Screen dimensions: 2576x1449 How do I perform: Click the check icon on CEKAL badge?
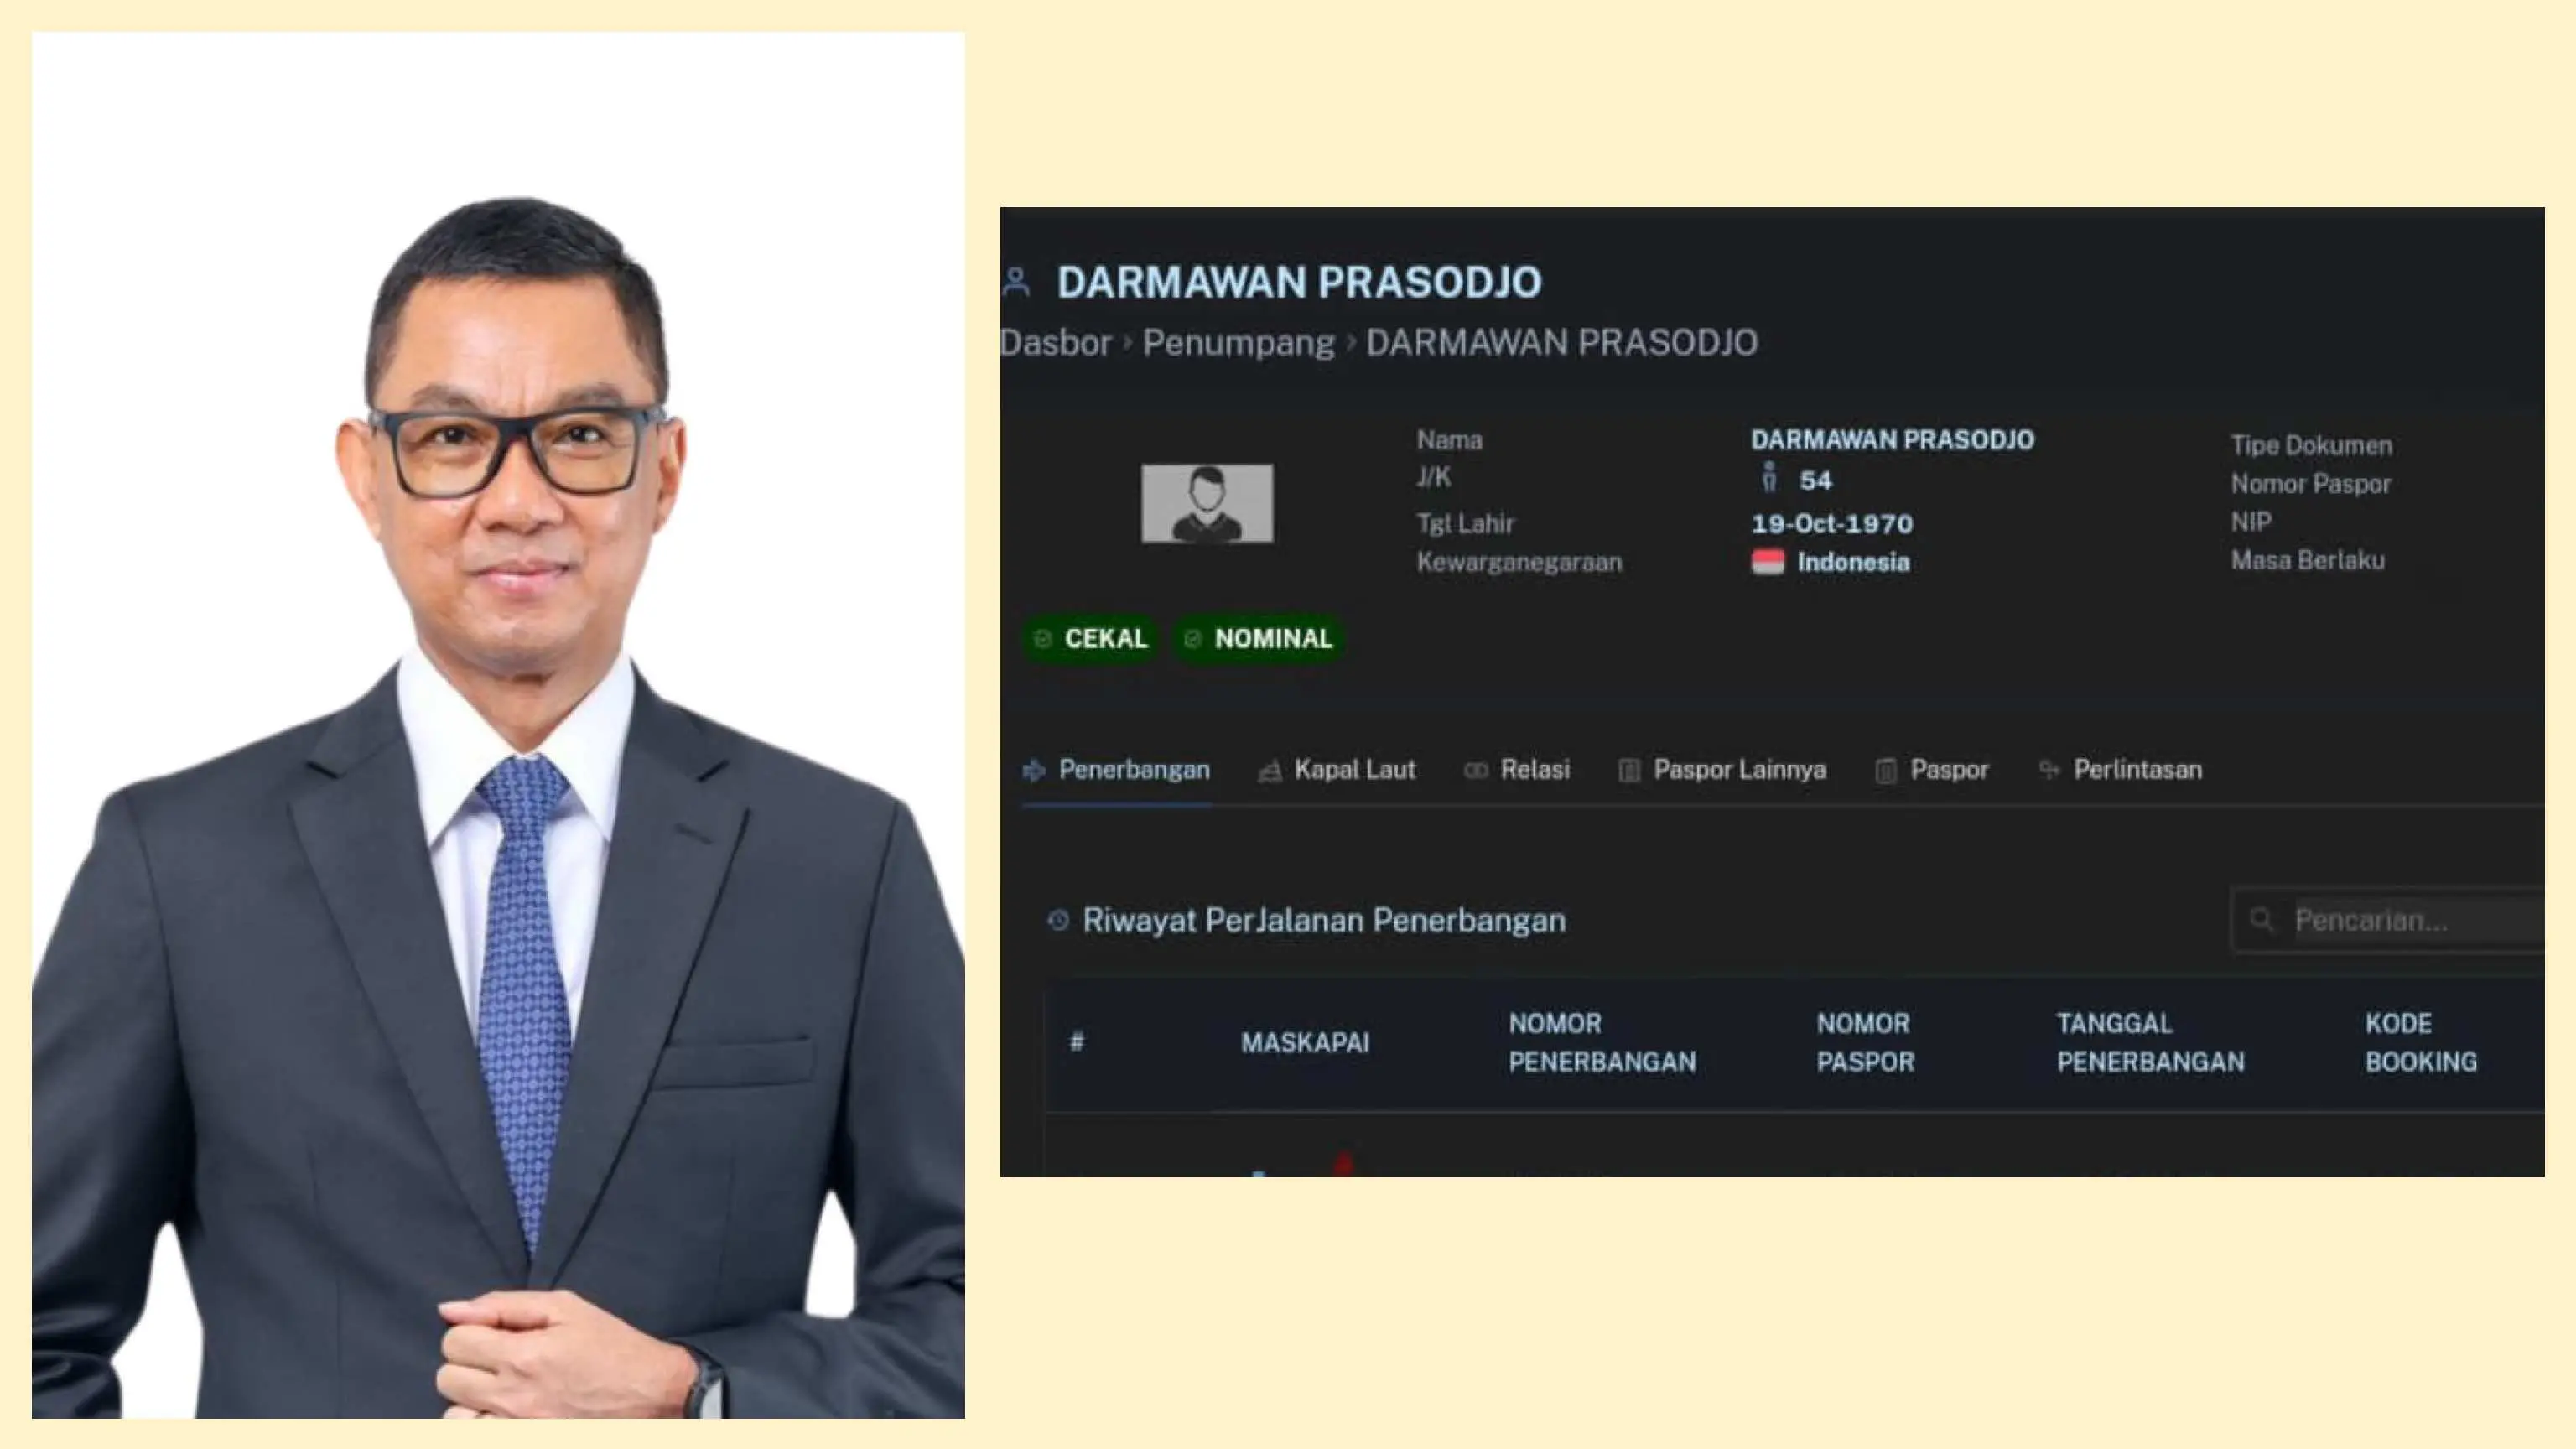coord(1042,639)
